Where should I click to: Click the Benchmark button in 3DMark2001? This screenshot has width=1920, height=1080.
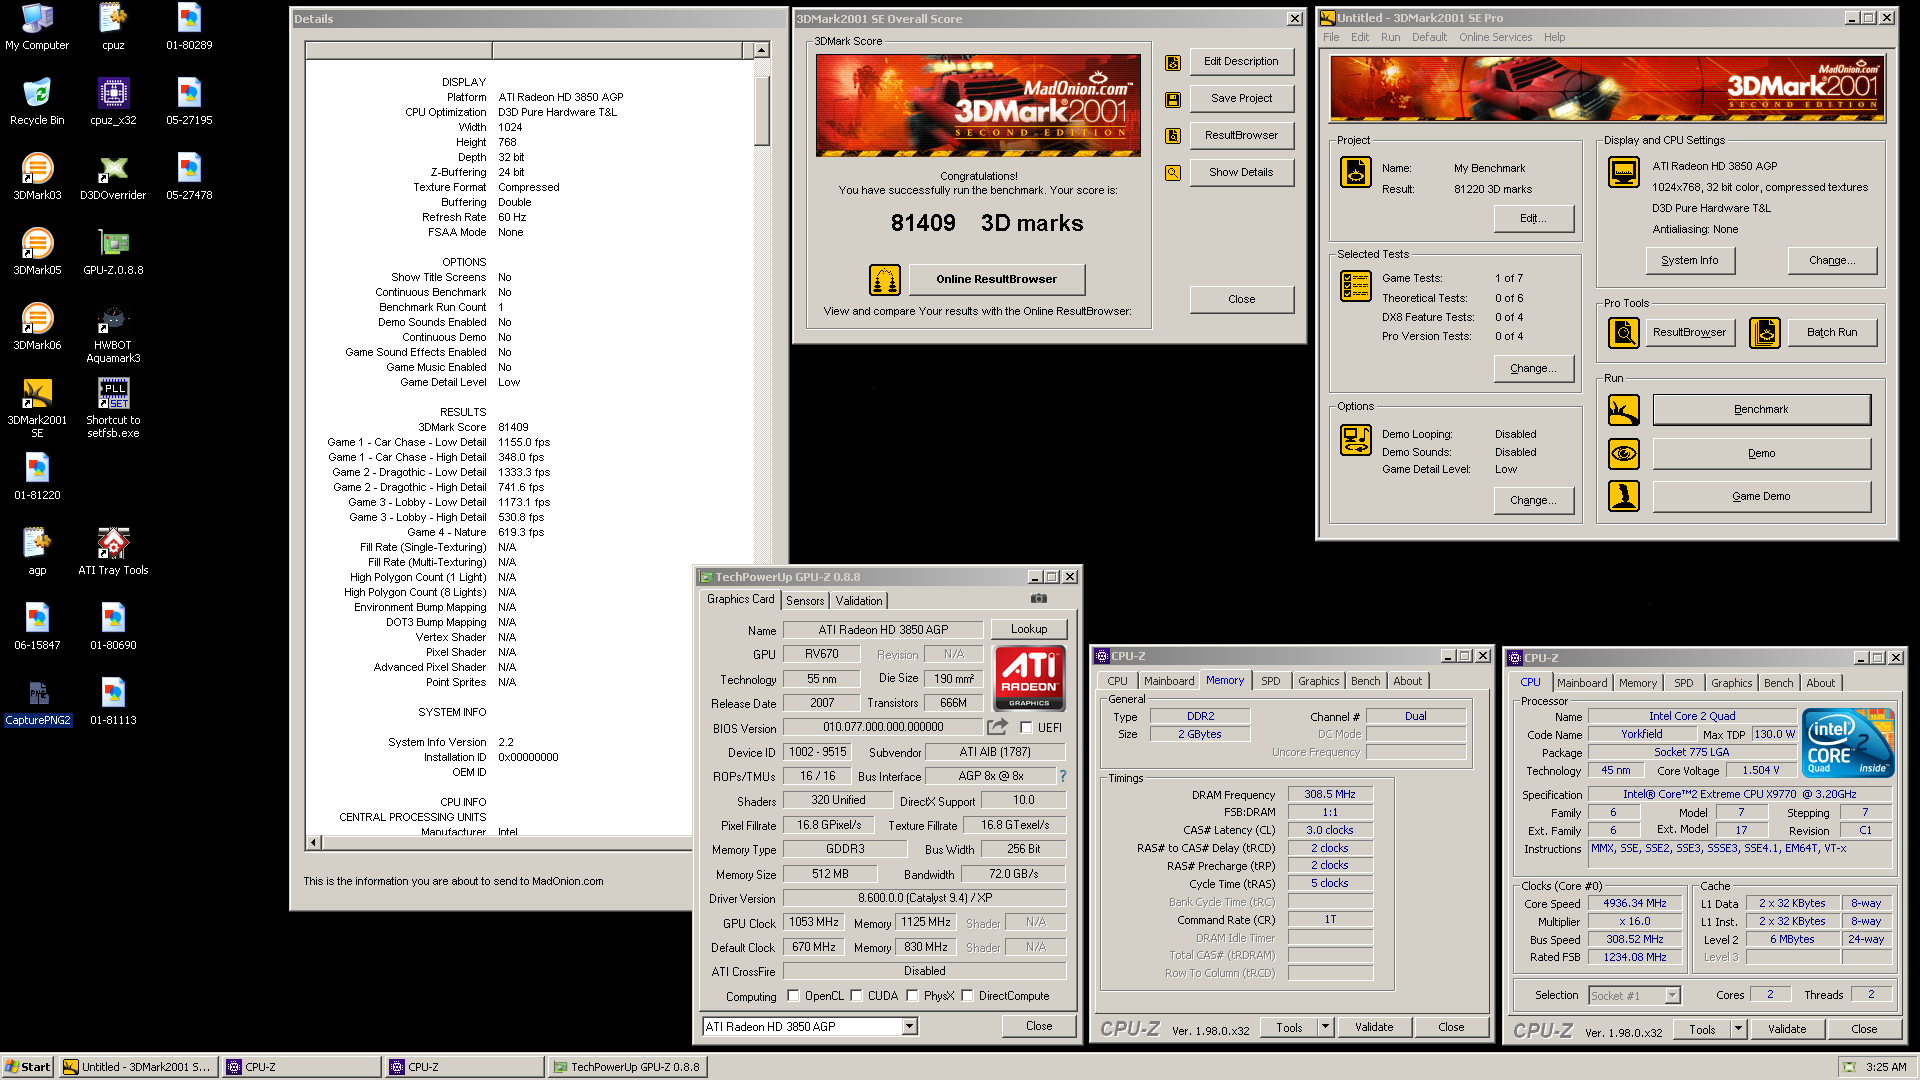coord(1761,410)
